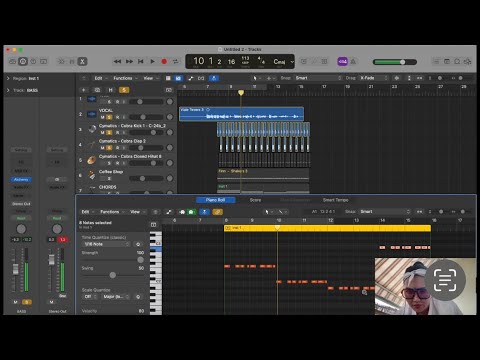
Task: Open the Library panel icon
Action: tap(12, 62)
